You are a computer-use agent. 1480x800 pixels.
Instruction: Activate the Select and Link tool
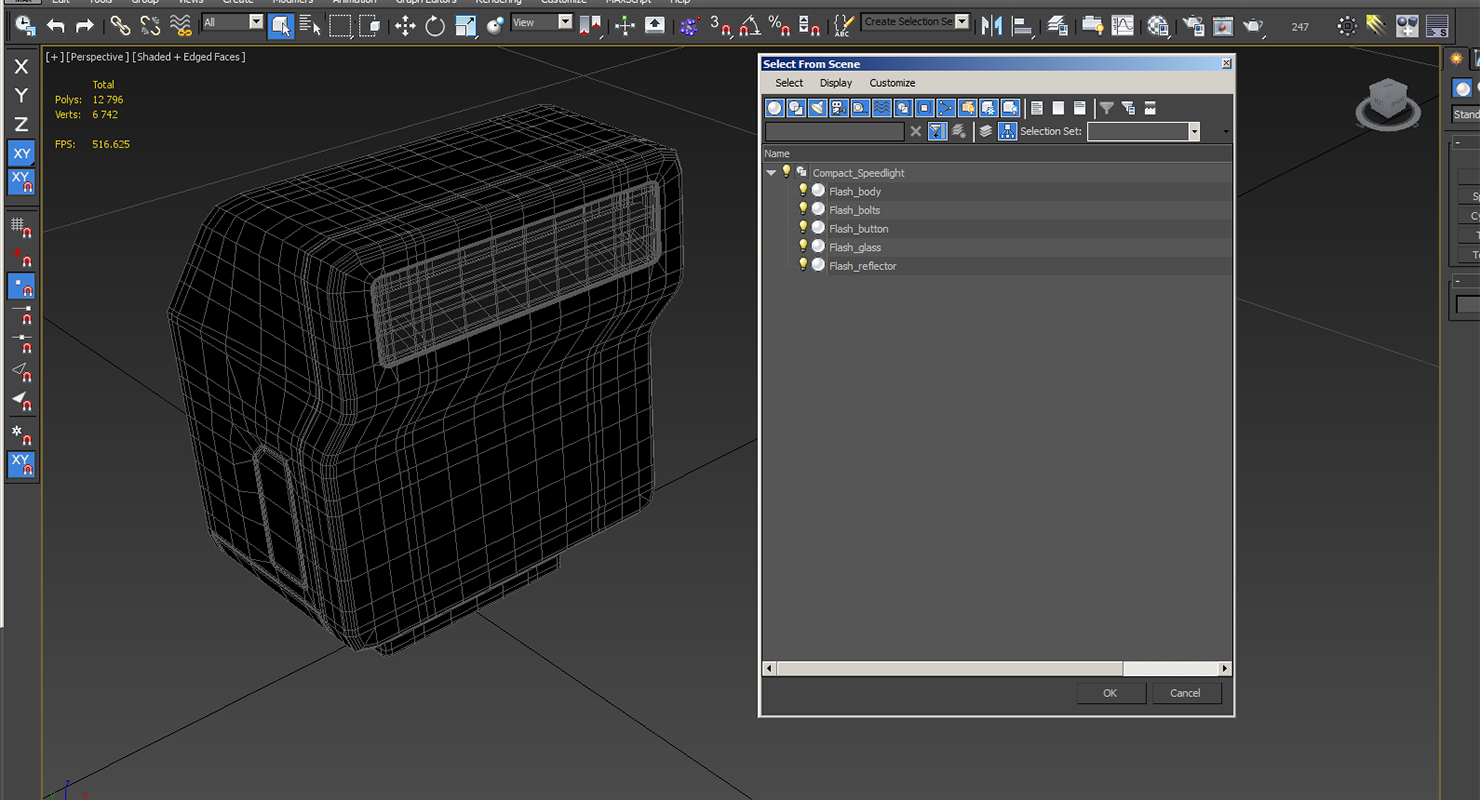[x=120, y=25]
